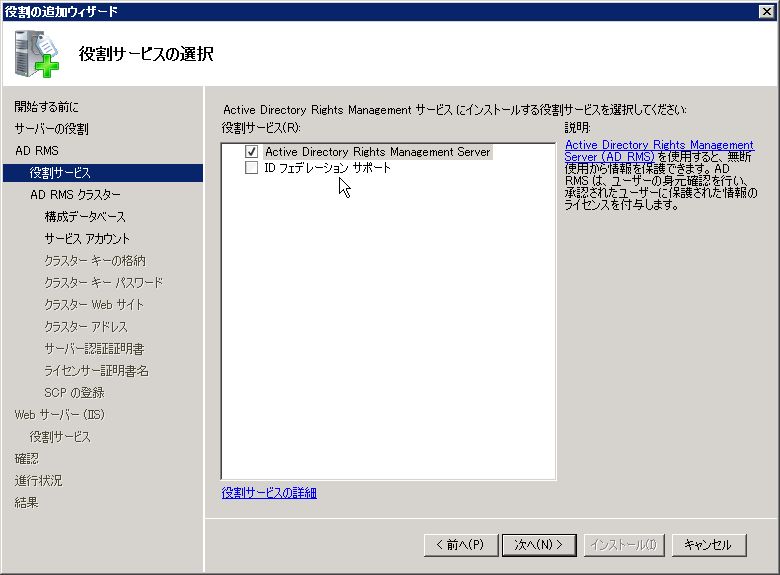Viewport: 780px width, 575px height.
Task: Select クラスター アドレス step
Action: 86,326
